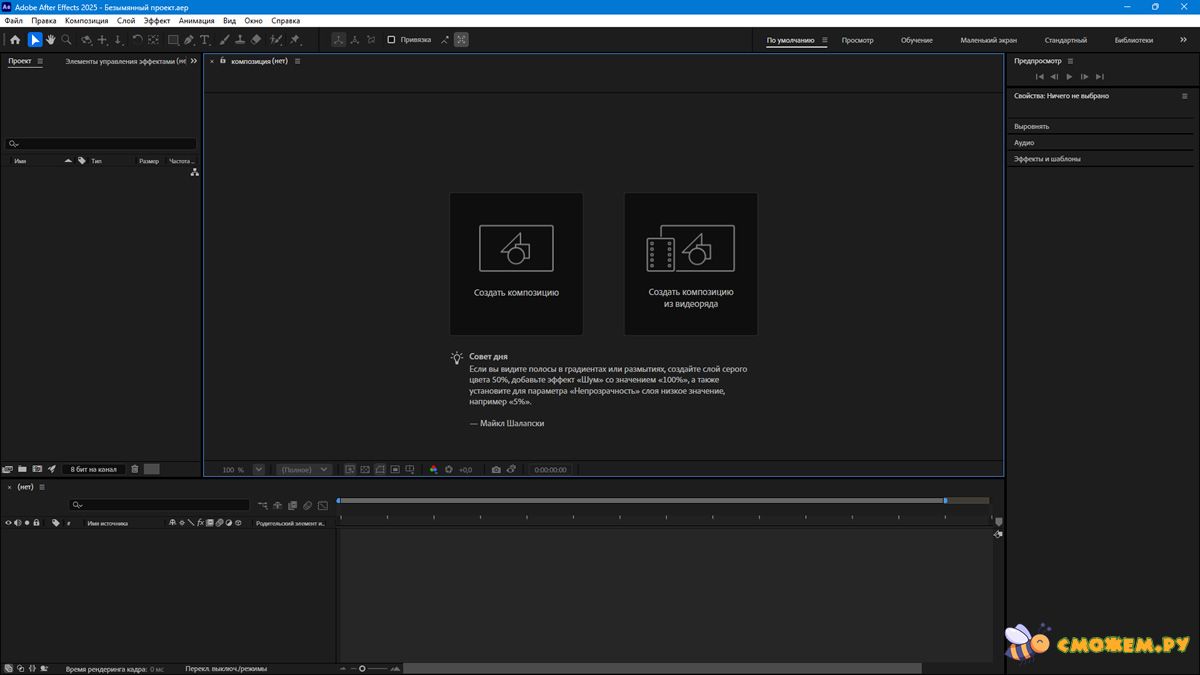Select the Horizontal Type tool

coord(205,40)
